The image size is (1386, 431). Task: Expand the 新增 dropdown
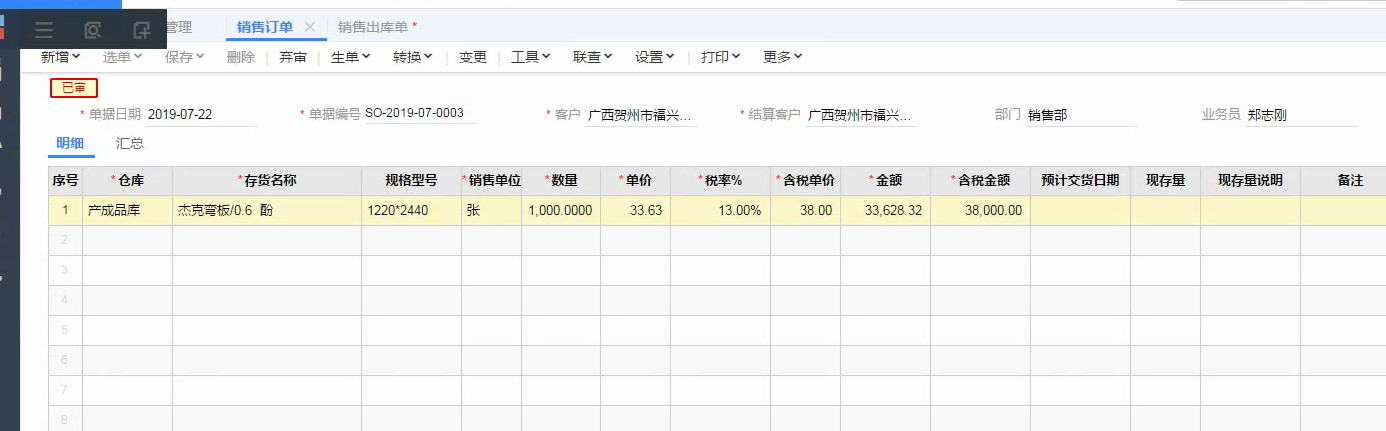click(x=61, y=57)
